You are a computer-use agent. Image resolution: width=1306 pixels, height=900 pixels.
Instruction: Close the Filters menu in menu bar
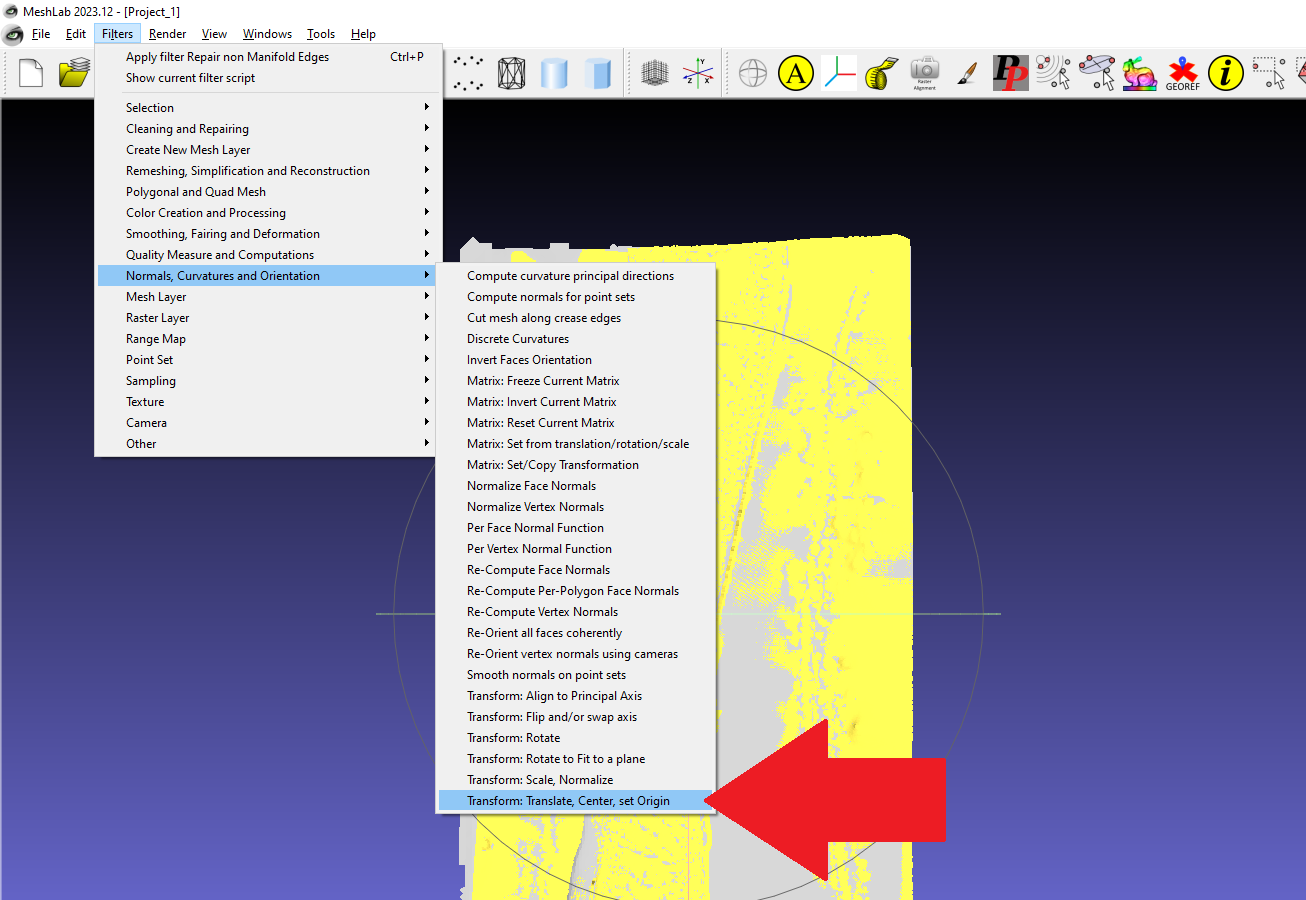point(117,34)
